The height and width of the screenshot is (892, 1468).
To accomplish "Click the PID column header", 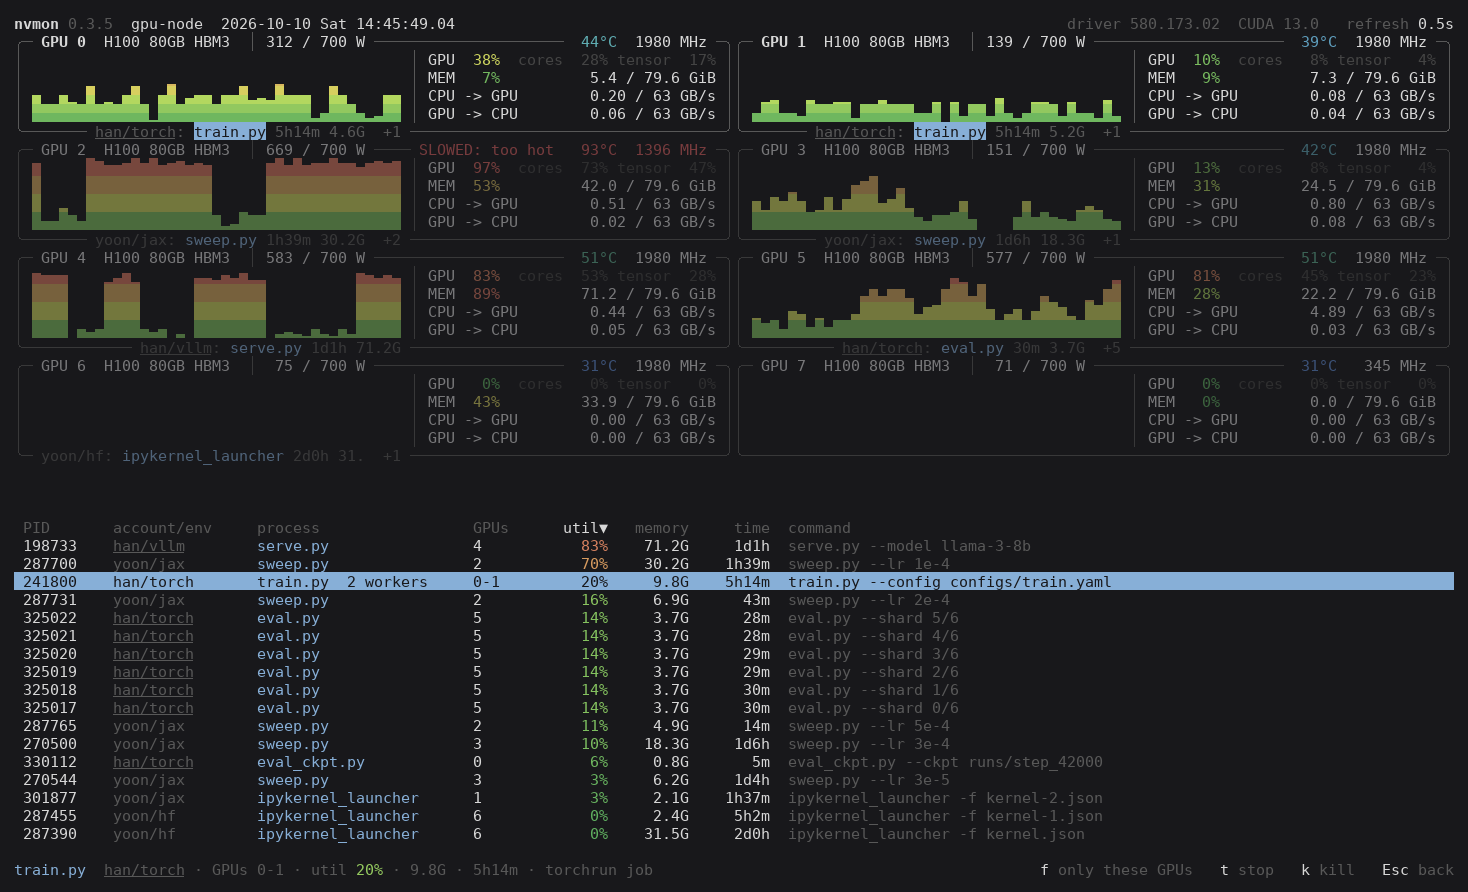I will click(36, 528).
